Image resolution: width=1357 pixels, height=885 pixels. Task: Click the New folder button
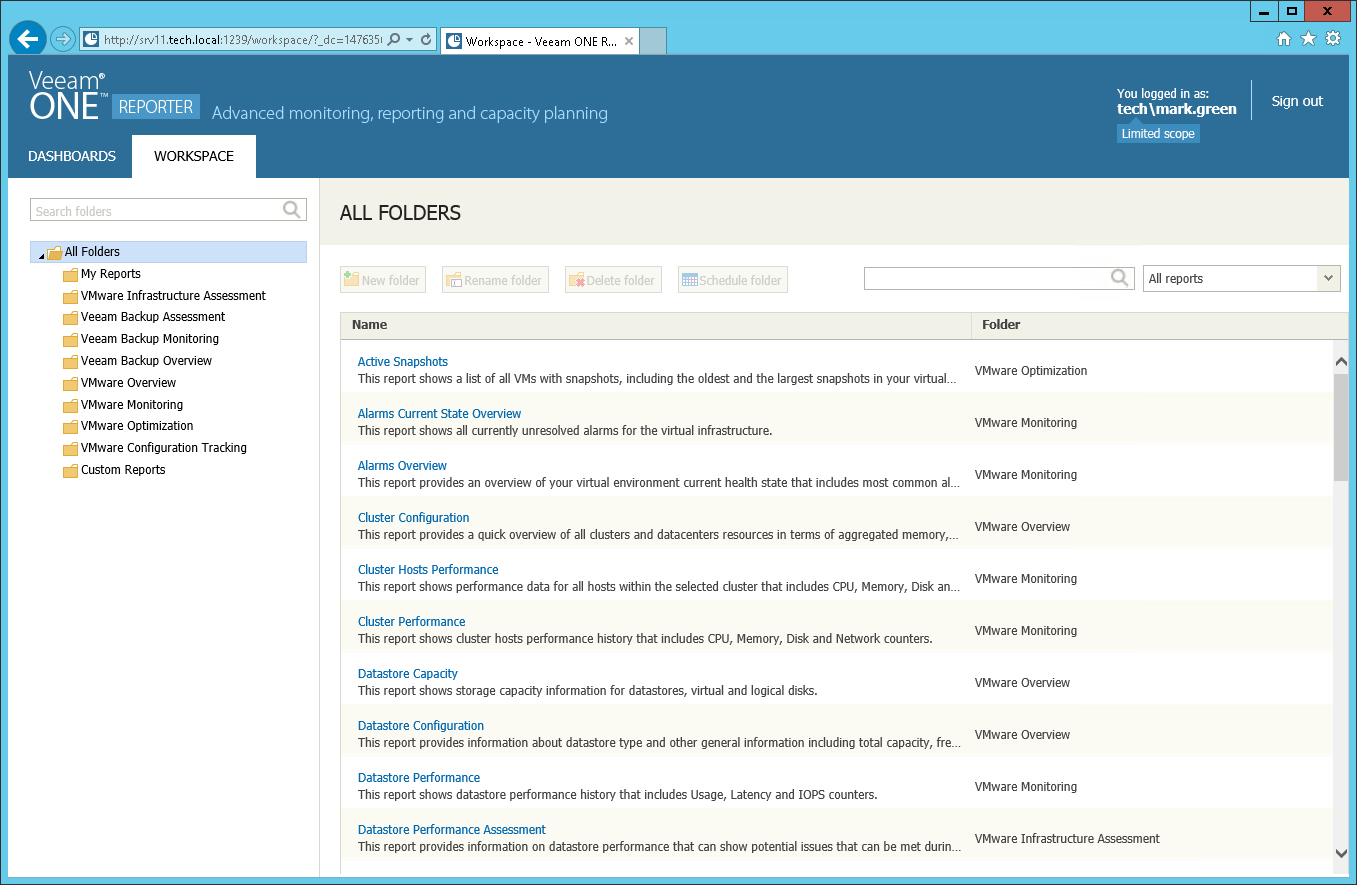(x=383, y=280)
